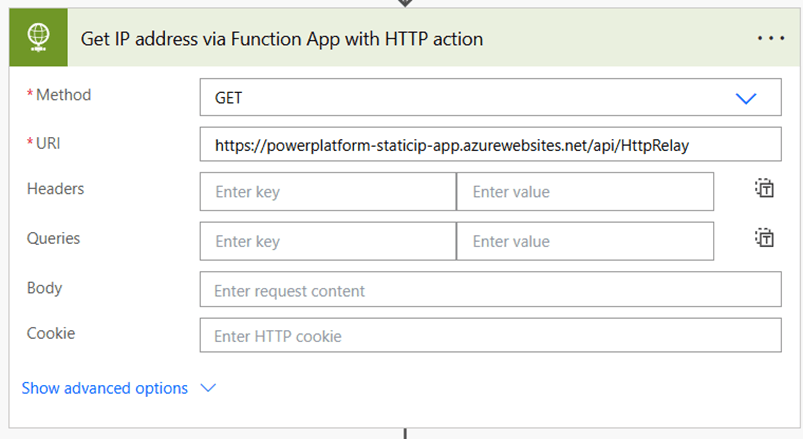Focus the Headers 'Enter key' field
Screen dimensions: 803x439
pos(328,192)
